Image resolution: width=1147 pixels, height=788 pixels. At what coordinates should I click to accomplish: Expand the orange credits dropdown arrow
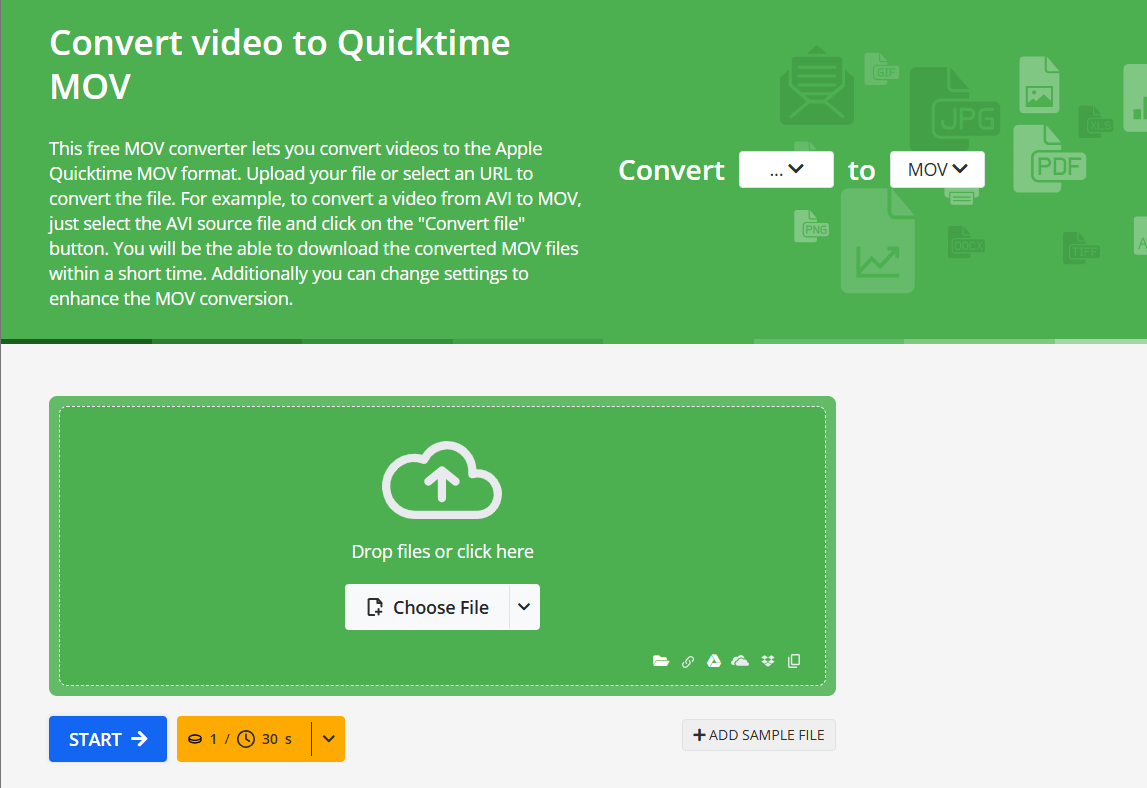tap(328, 739)
